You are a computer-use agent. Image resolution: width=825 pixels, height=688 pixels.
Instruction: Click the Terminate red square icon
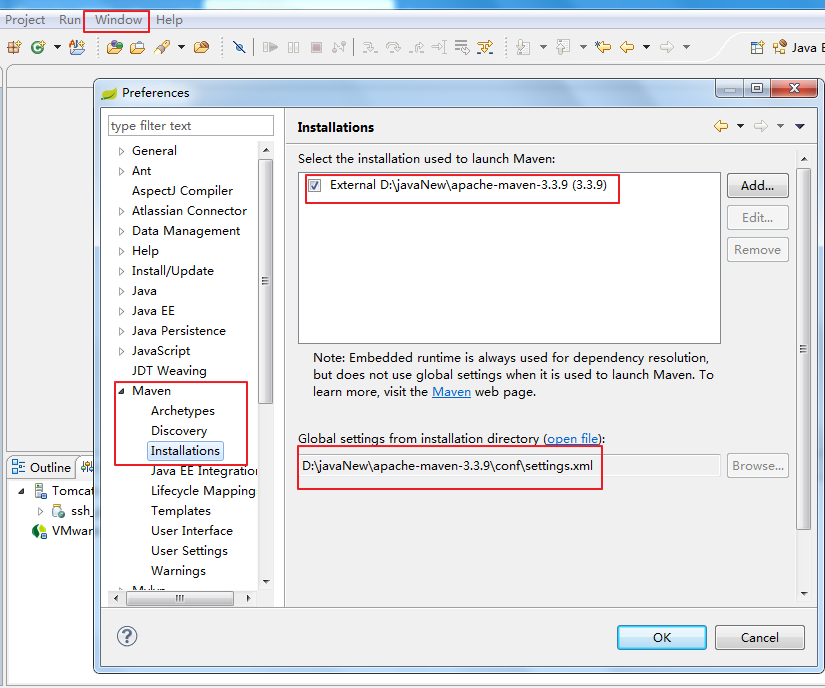coord(316,47)
